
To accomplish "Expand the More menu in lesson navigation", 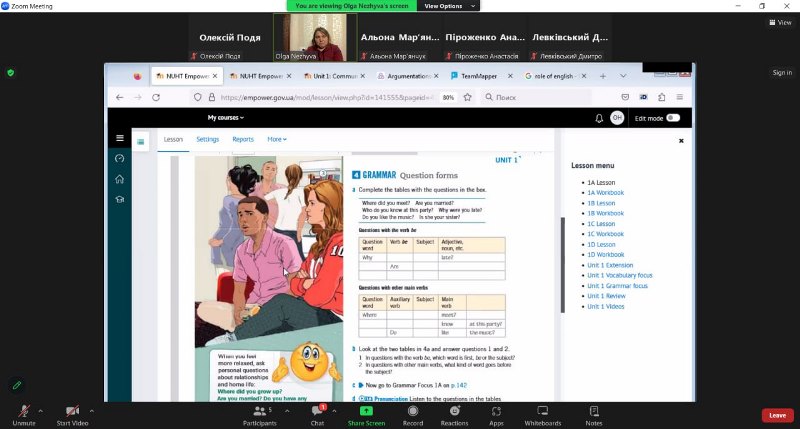I will 277,140.
